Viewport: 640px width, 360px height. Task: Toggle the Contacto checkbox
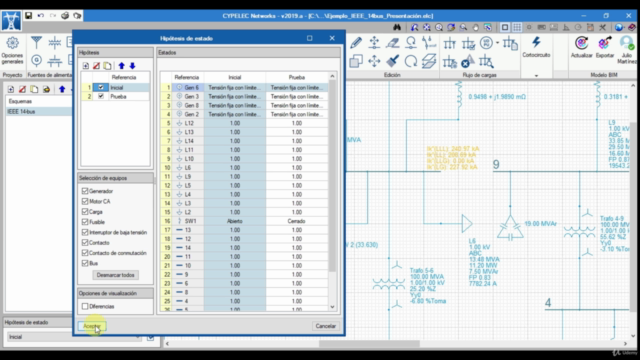[85, 242]
